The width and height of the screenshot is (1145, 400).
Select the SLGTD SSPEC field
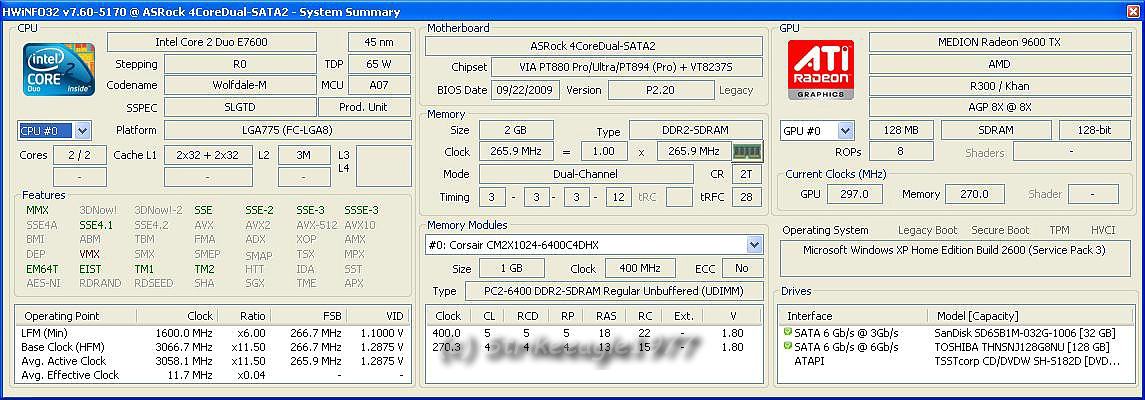pyautogui.click(x=240, y=107)
